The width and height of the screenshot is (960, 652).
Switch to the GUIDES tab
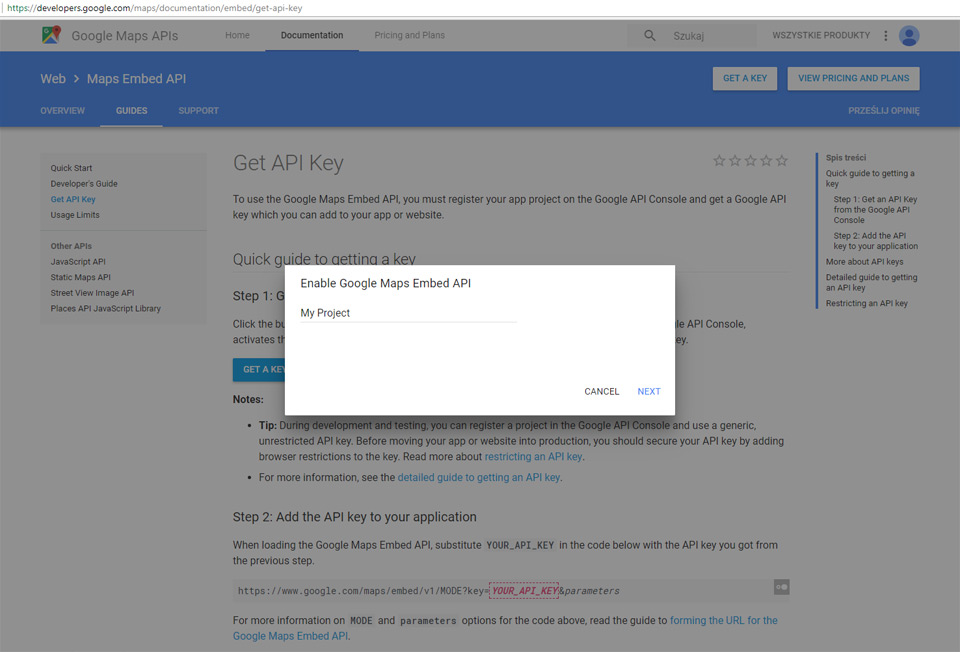tap(132, 111)
